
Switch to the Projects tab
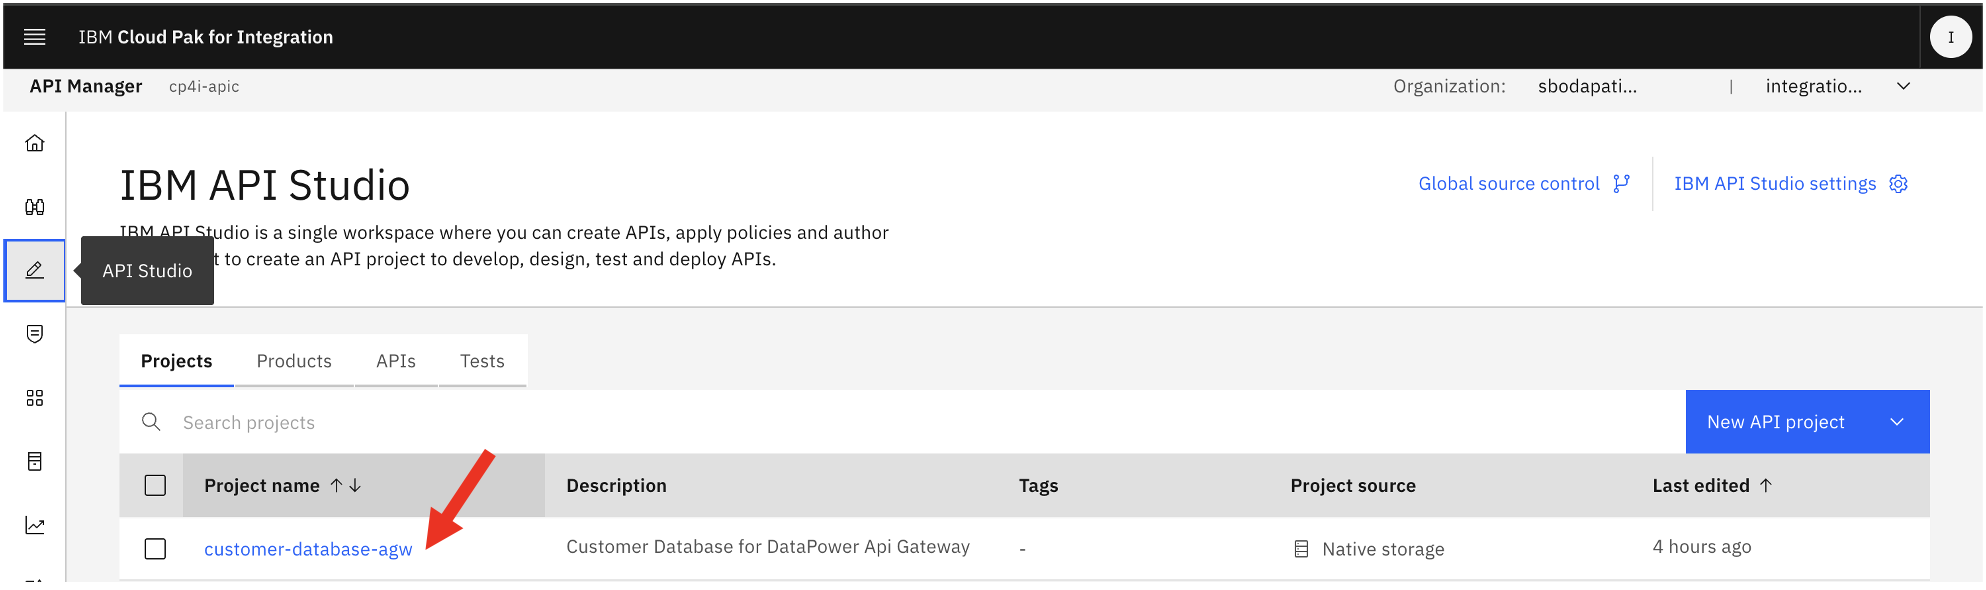click(x=176, y=361)
